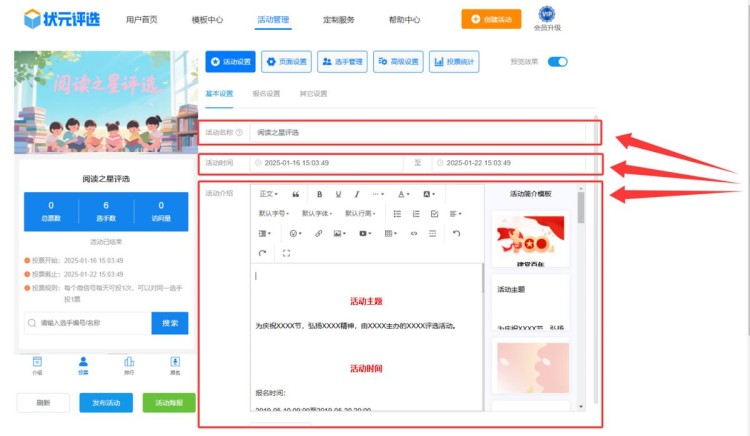Click the blockquote icon in the editor
750x436 pixels.
pos(296,194)
